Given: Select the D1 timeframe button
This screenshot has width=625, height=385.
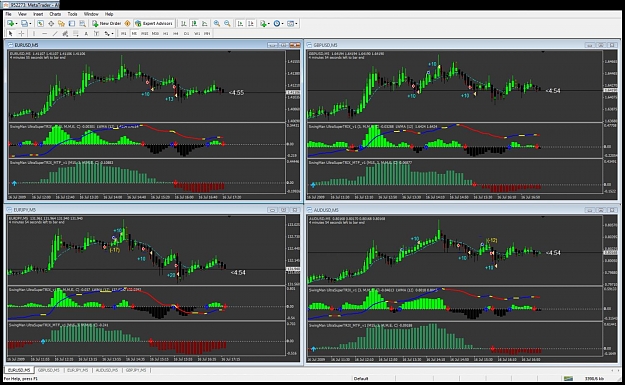Looking at the screenshot, I should [186, 34].
